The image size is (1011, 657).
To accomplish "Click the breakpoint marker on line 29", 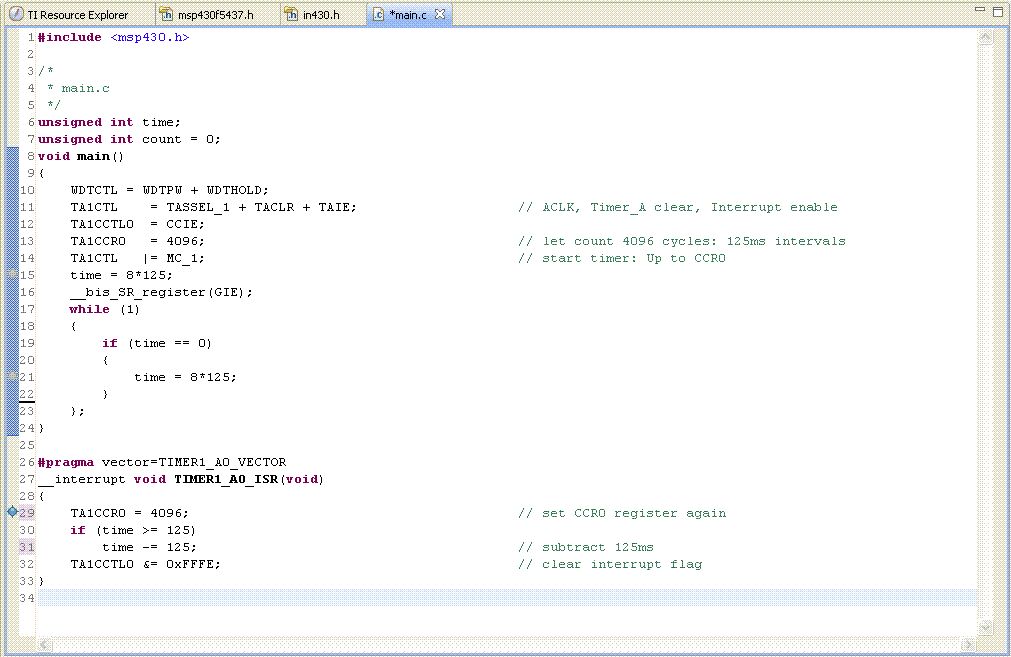I will (x=11, y=513).
